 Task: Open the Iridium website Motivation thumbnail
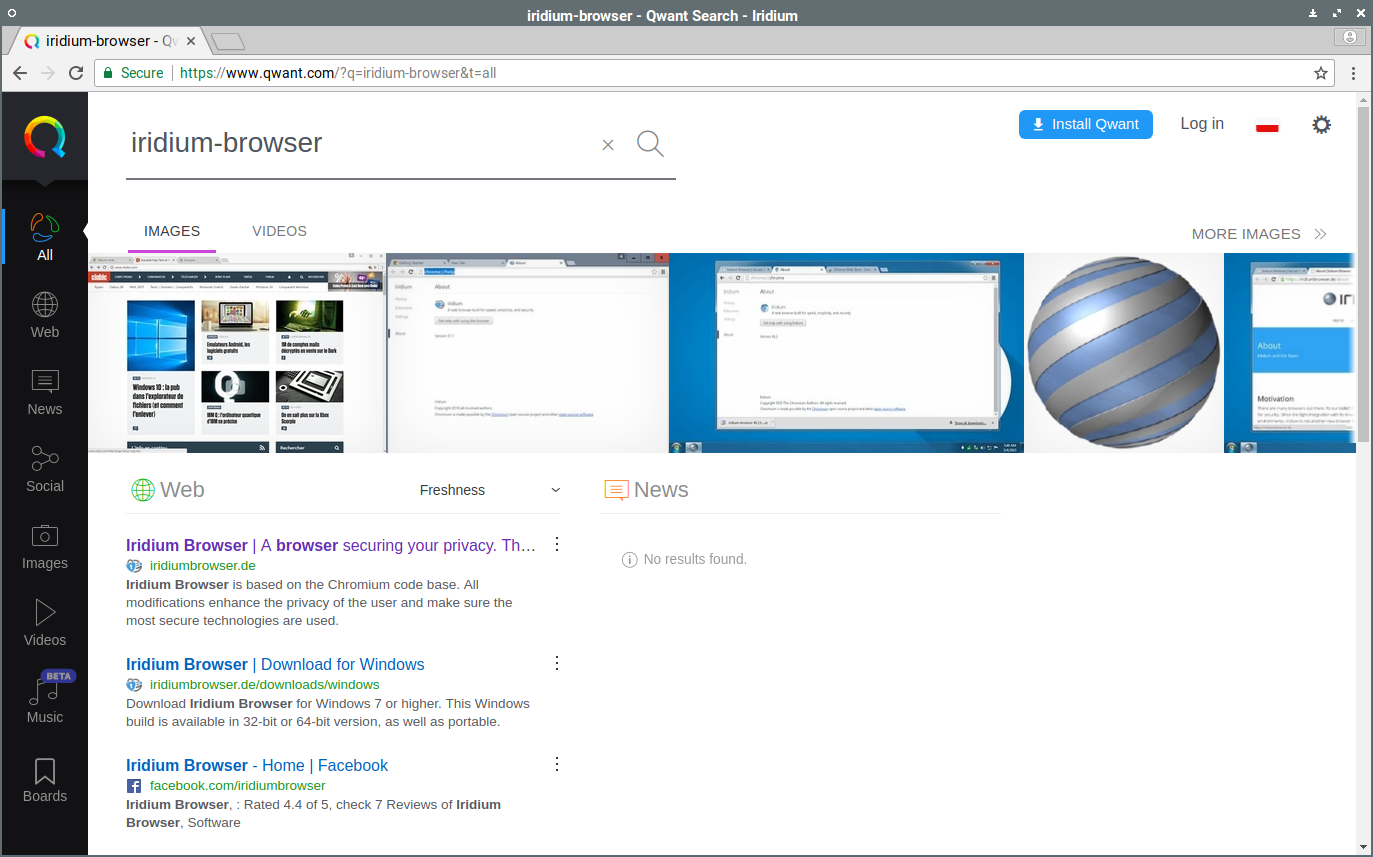[1290, 353]
